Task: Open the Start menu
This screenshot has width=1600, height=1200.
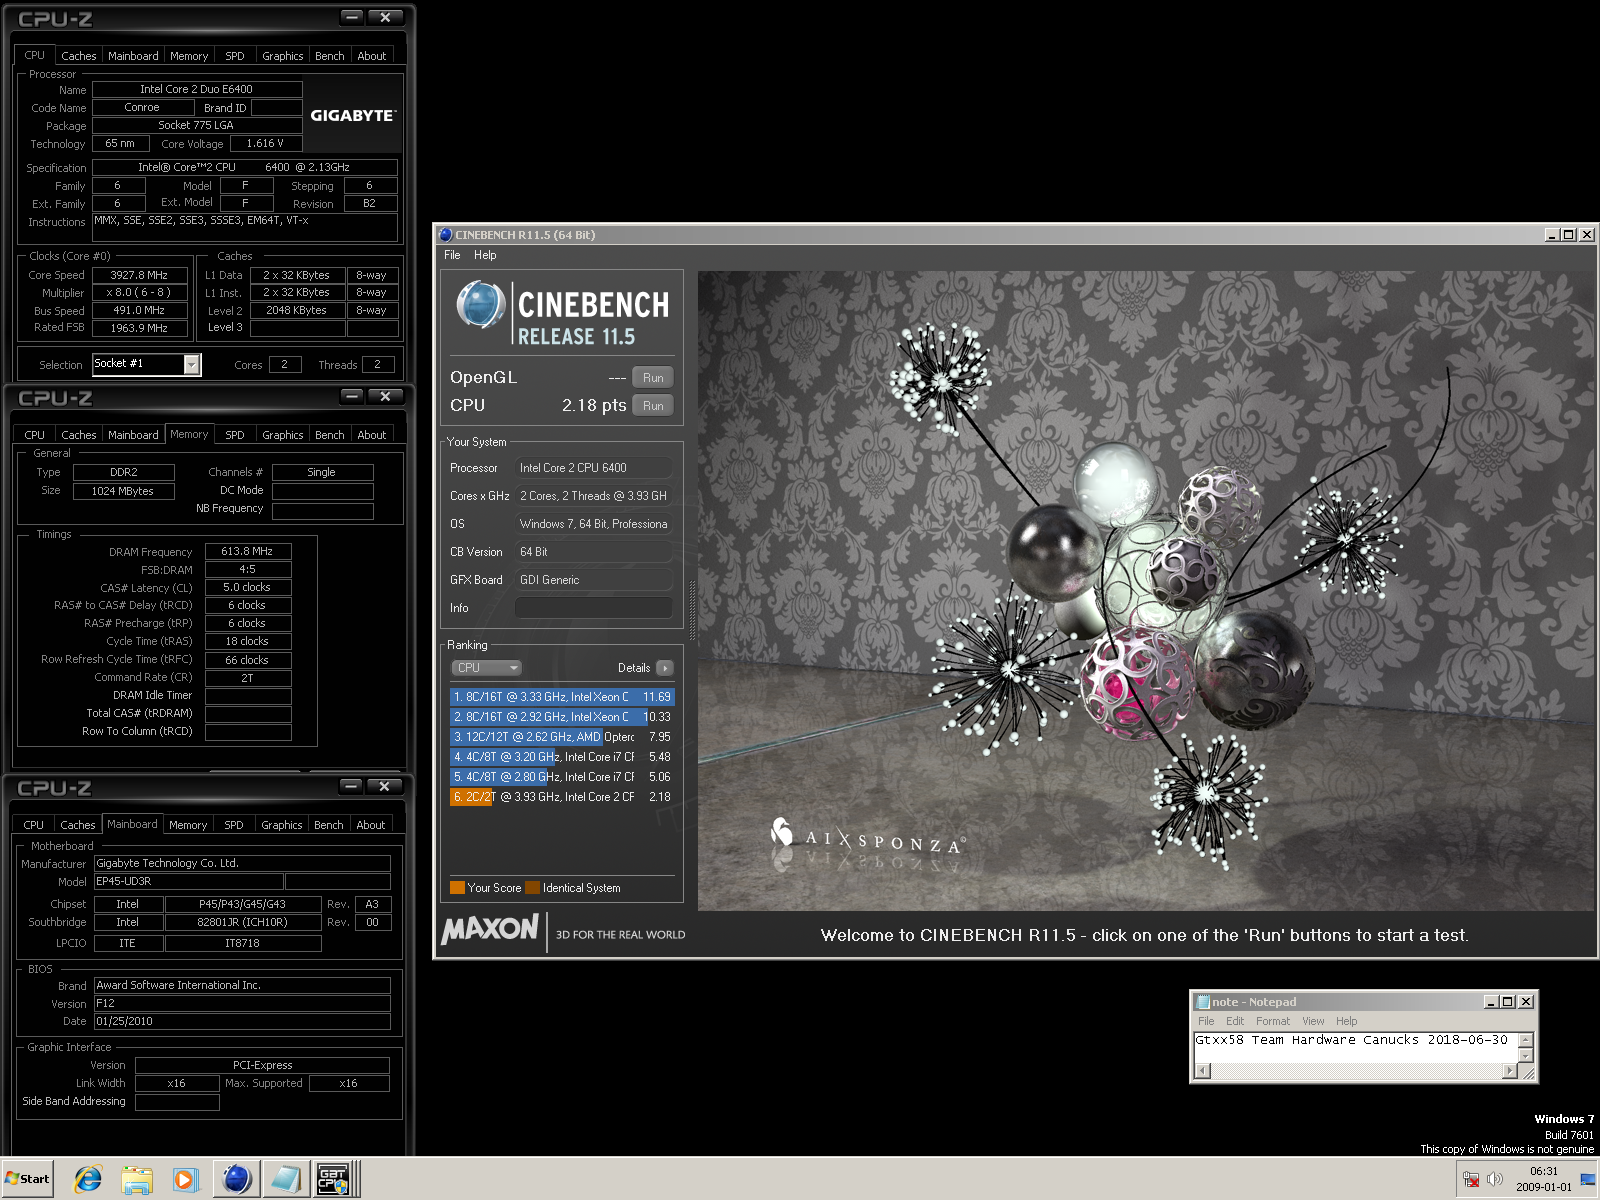Action: [x=27, y=1179]
